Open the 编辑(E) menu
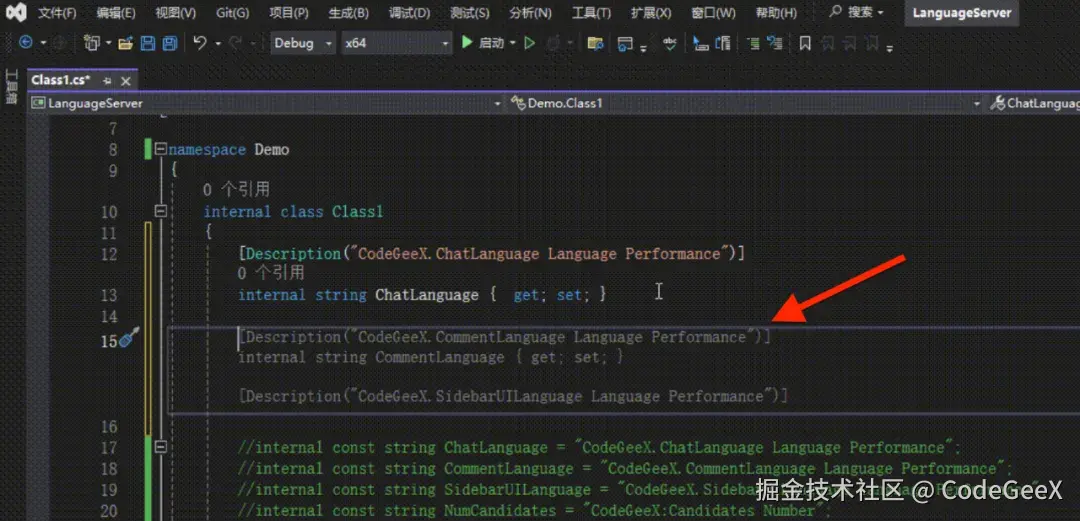 click(116, 12)
